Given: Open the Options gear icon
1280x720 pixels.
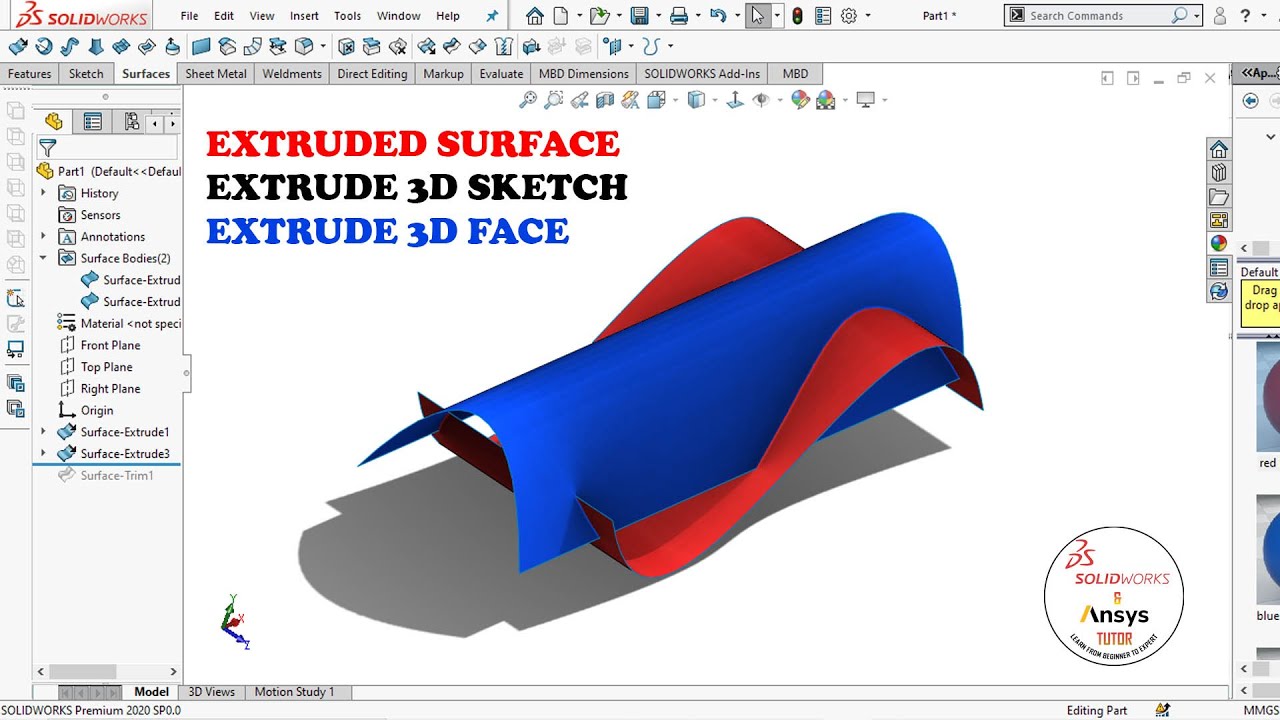Looking at the screenshot, I should (850, 15).
